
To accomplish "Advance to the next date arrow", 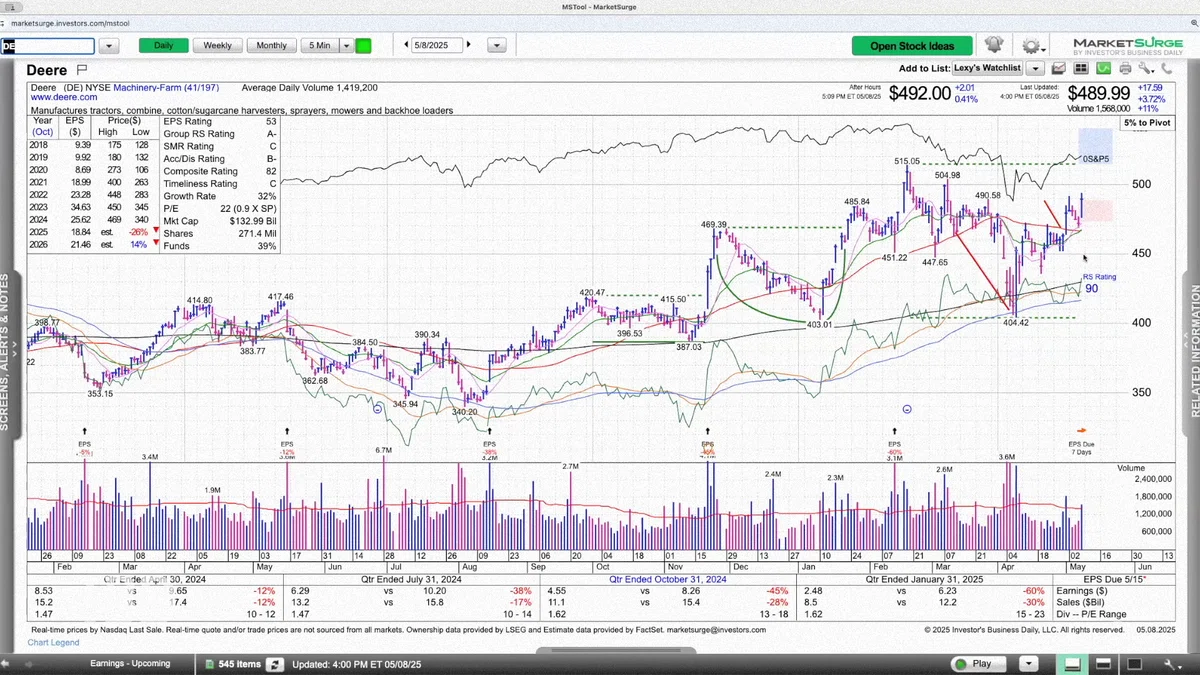I will click(x=468, y=45).
